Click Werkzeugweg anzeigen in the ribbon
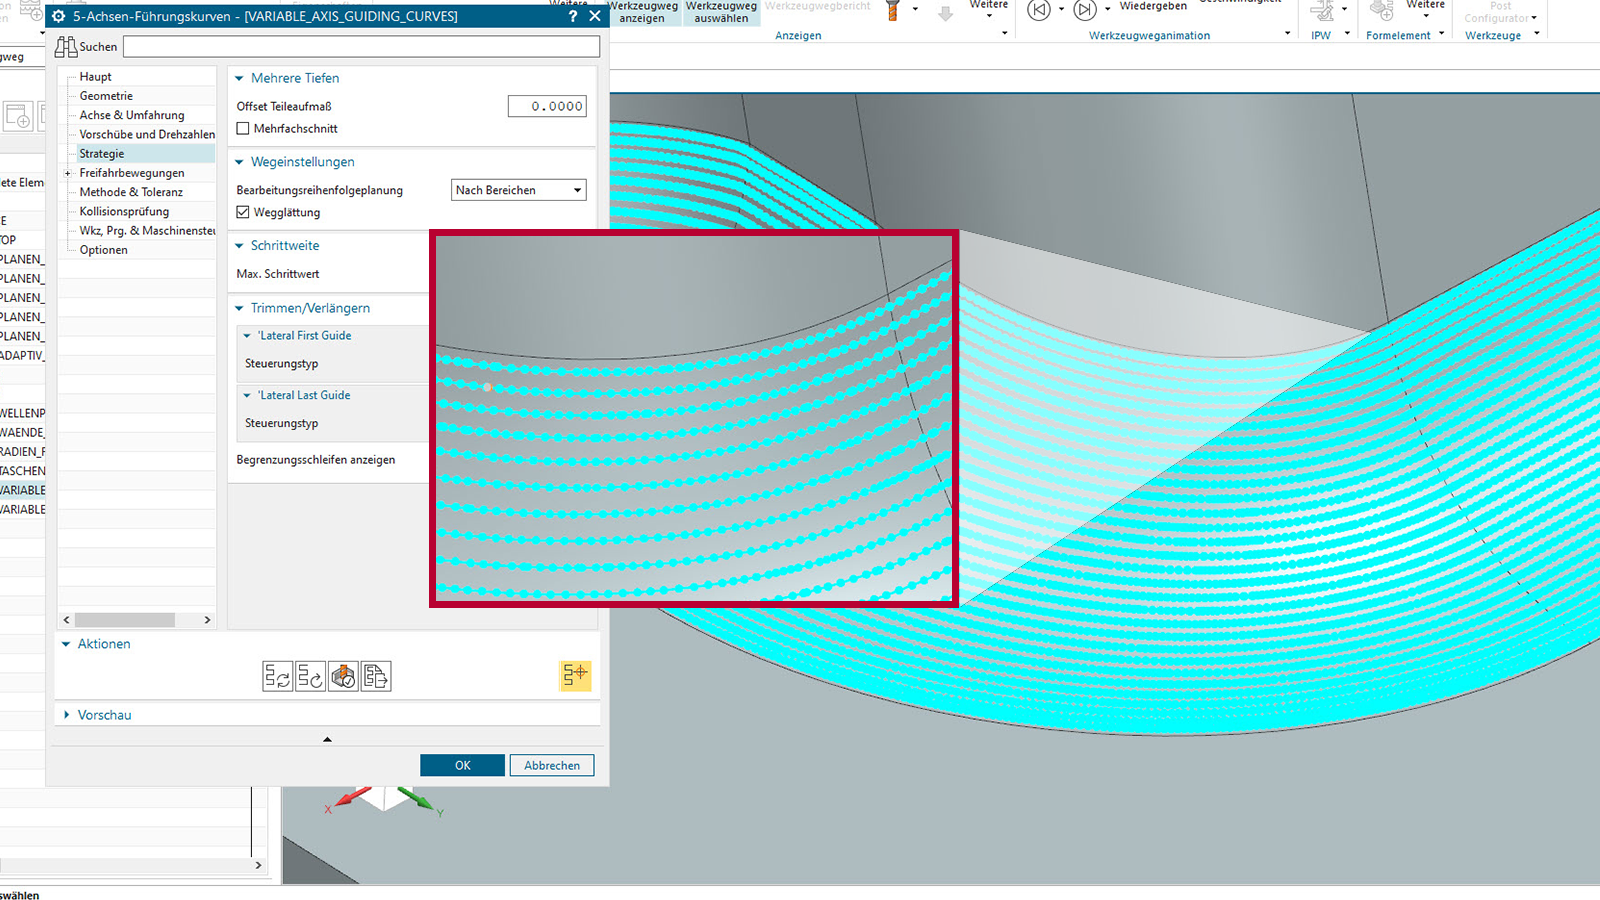Viewport: 1600px width, 900px height. (643, 12)
